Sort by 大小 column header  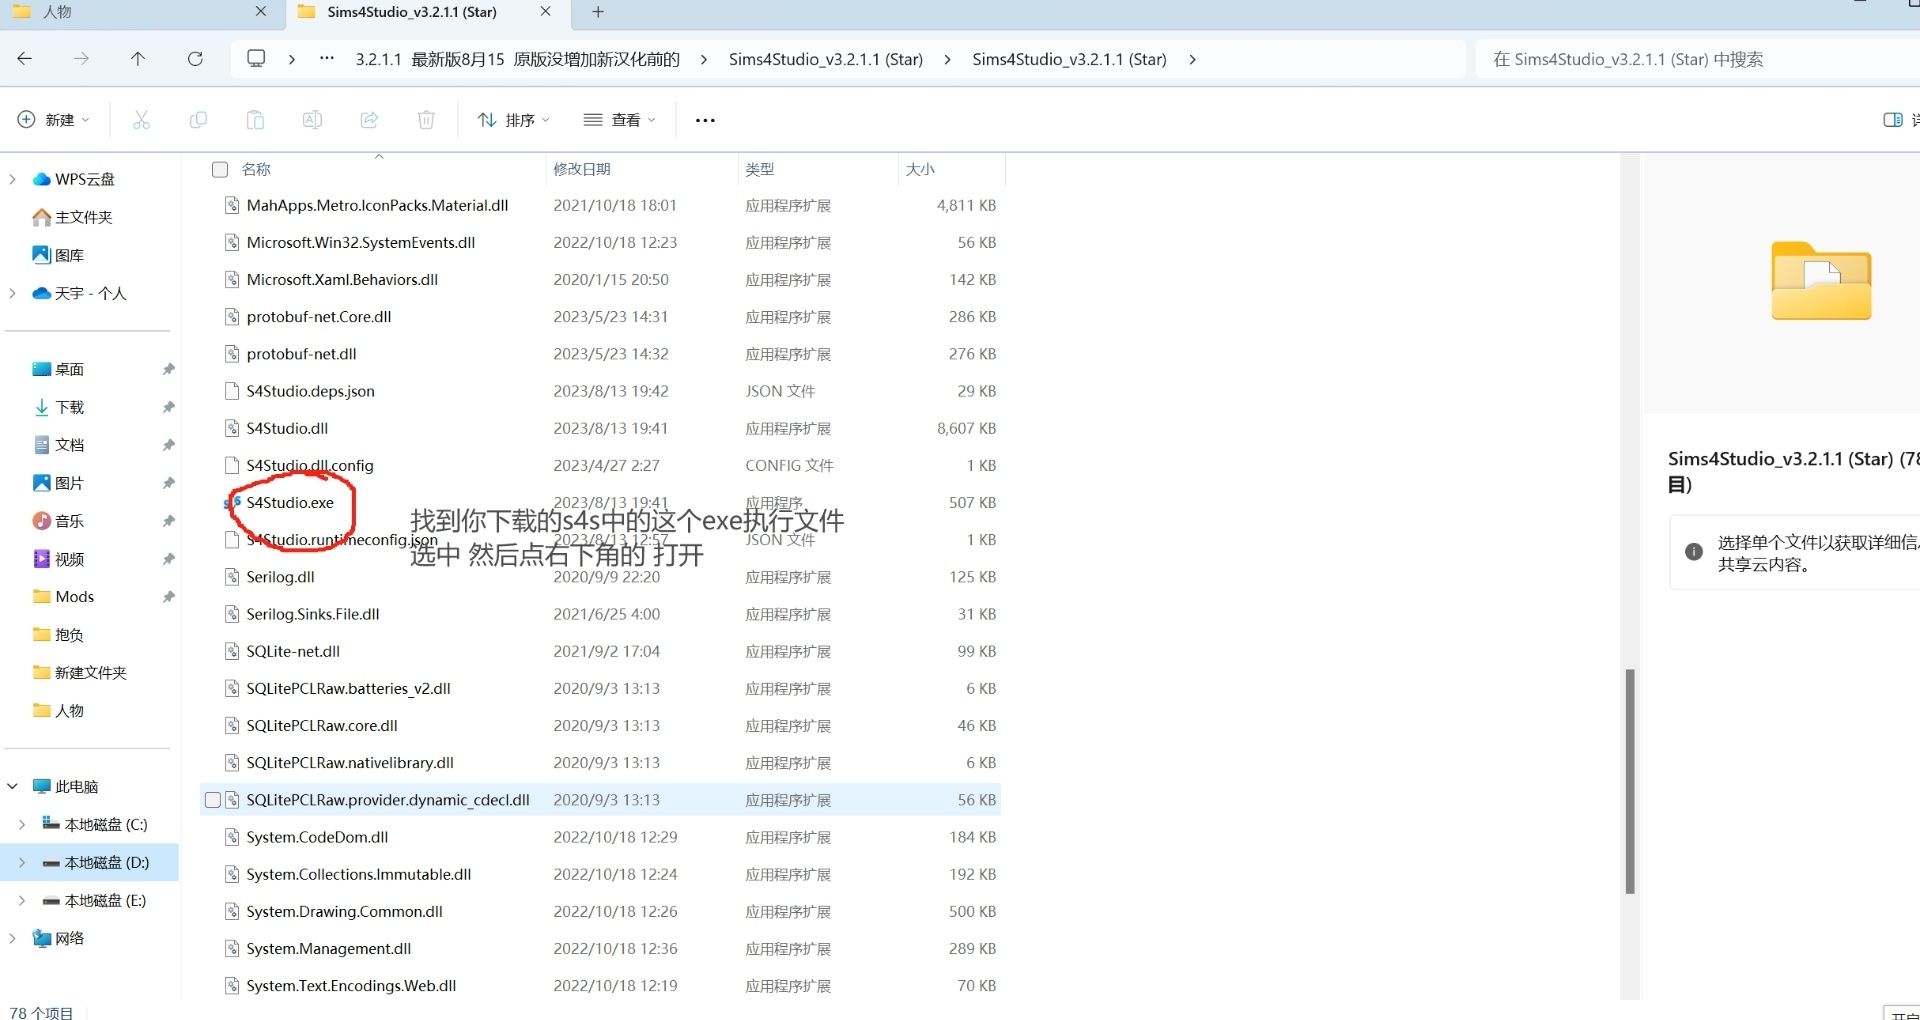[920, 169]
